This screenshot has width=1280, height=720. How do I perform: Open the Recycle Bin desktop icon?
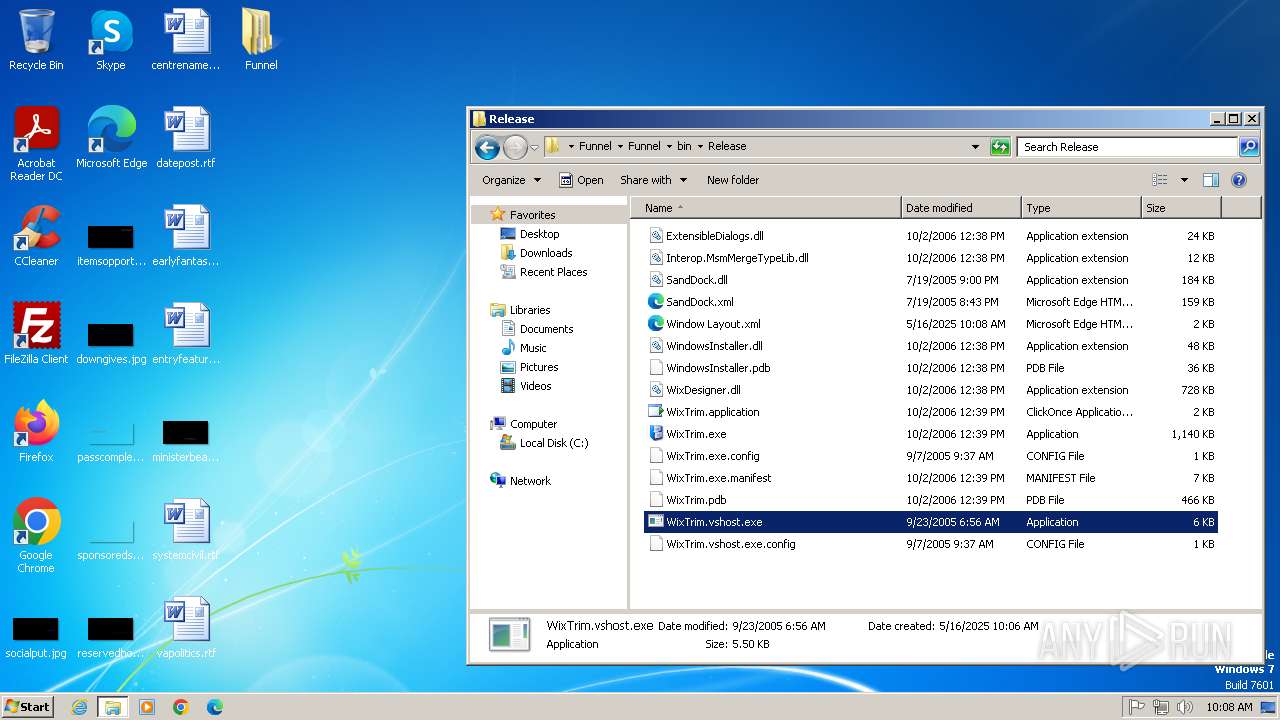point(36,40)
